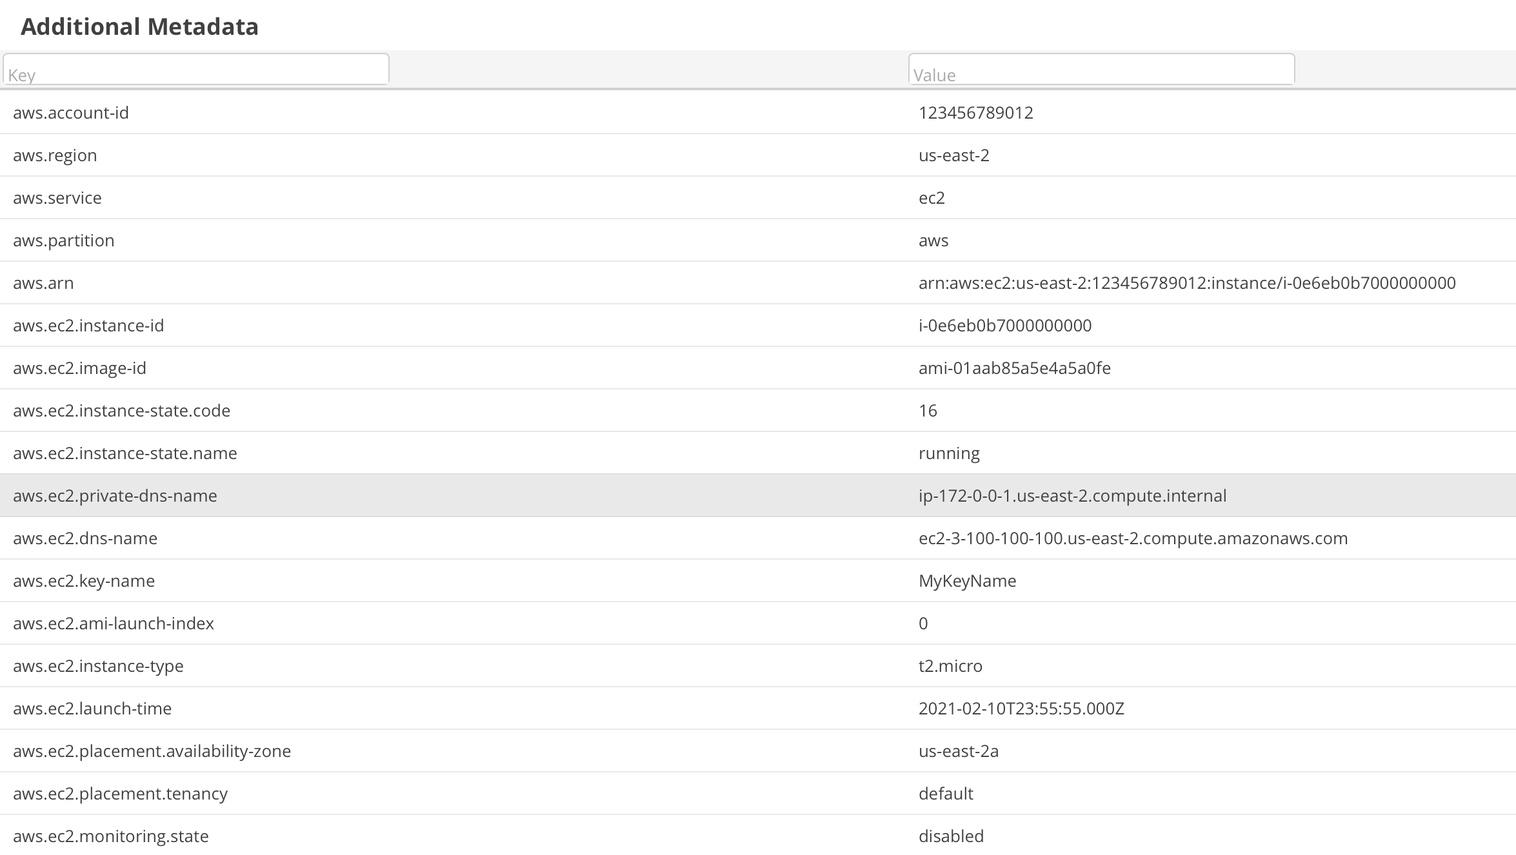Viewport: 1516px width, 855px height.
Task: Select the aws.arn key cell
Action: coord(43,283)
